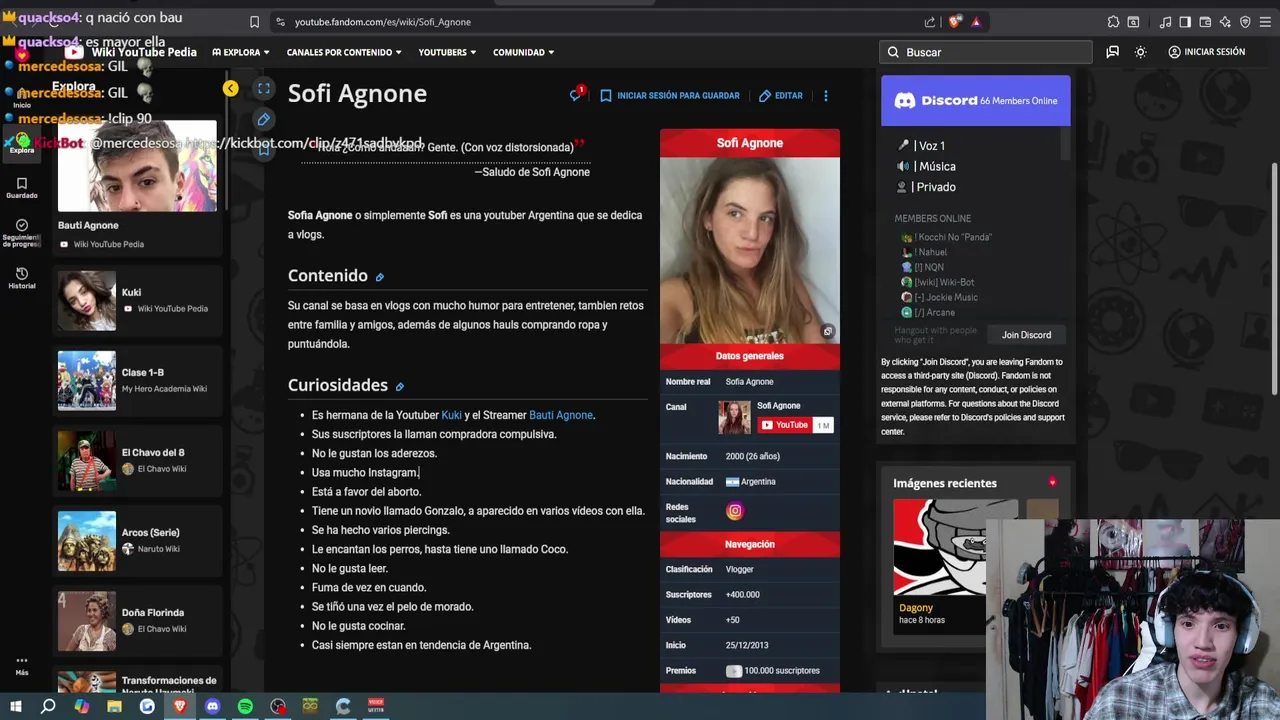Click the page vertical scrollbar
1280x720 pixels.
(x=1273, y=280)
